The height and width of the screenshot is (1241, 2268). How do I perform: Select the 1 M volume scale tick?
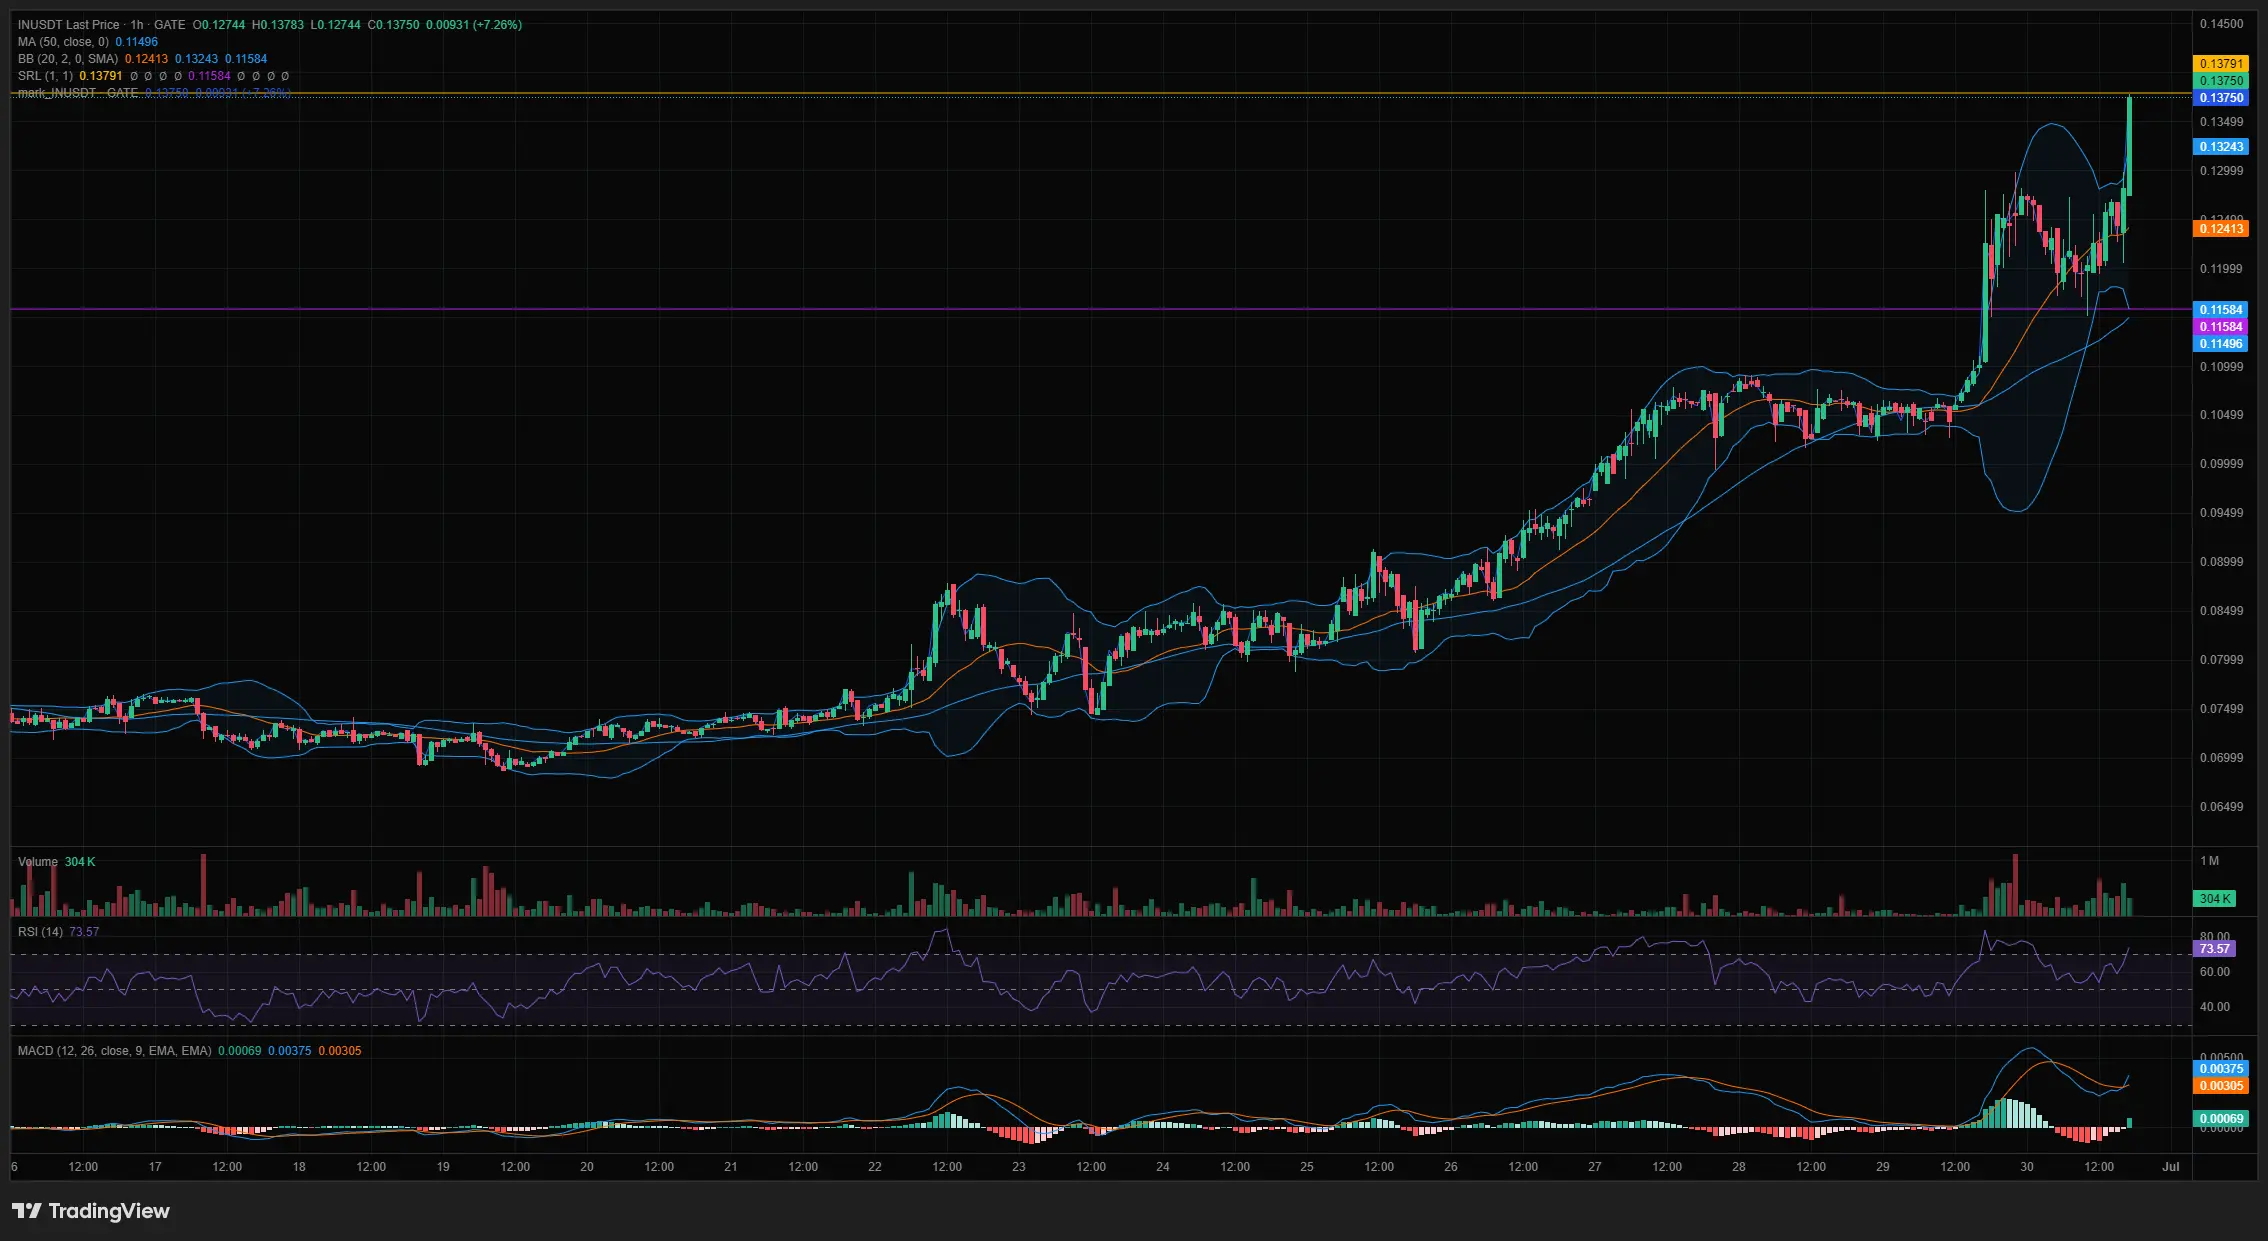coord(2209,861)
